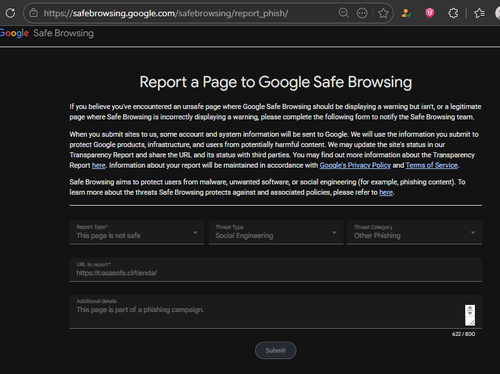Open the extensions puzzle icon
The image size is (500, 374).
(x=453, y=13)
